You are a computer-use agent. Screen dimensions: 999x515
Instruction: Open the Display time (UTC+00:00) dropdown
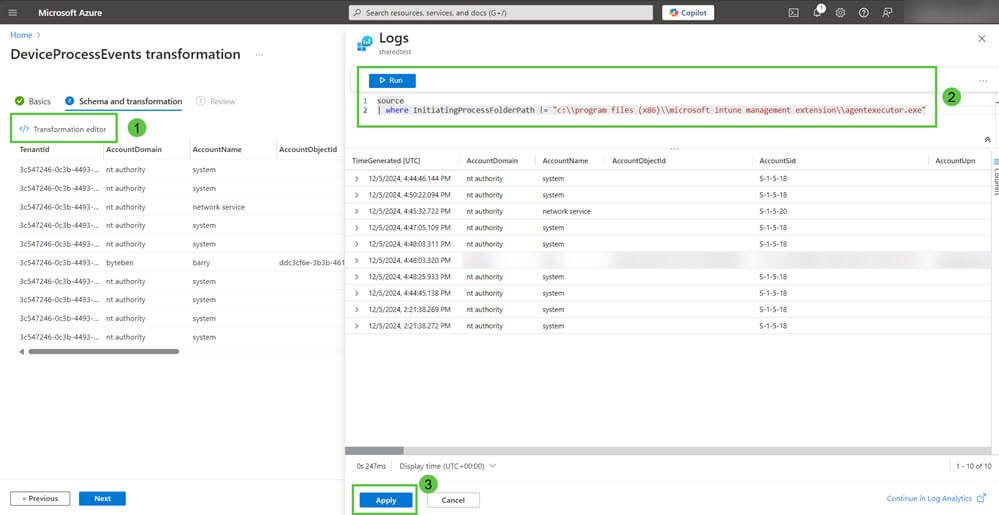447,466
